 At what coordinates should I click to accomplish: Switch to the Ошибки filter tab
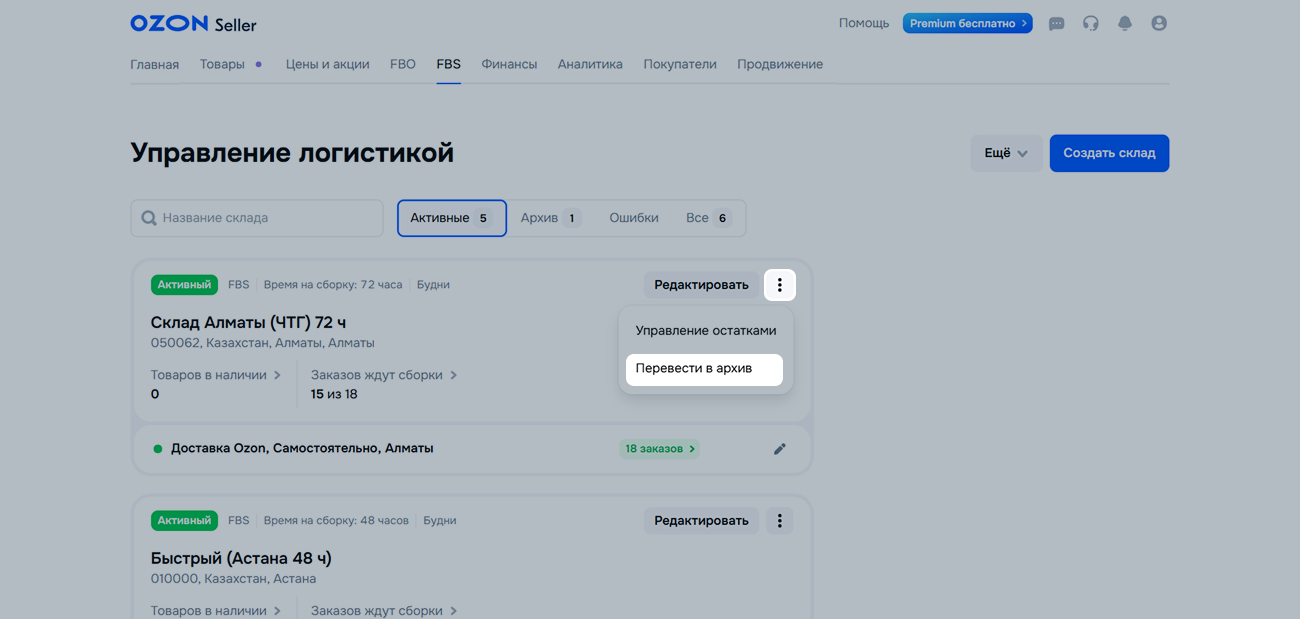[x=633, y=218]
